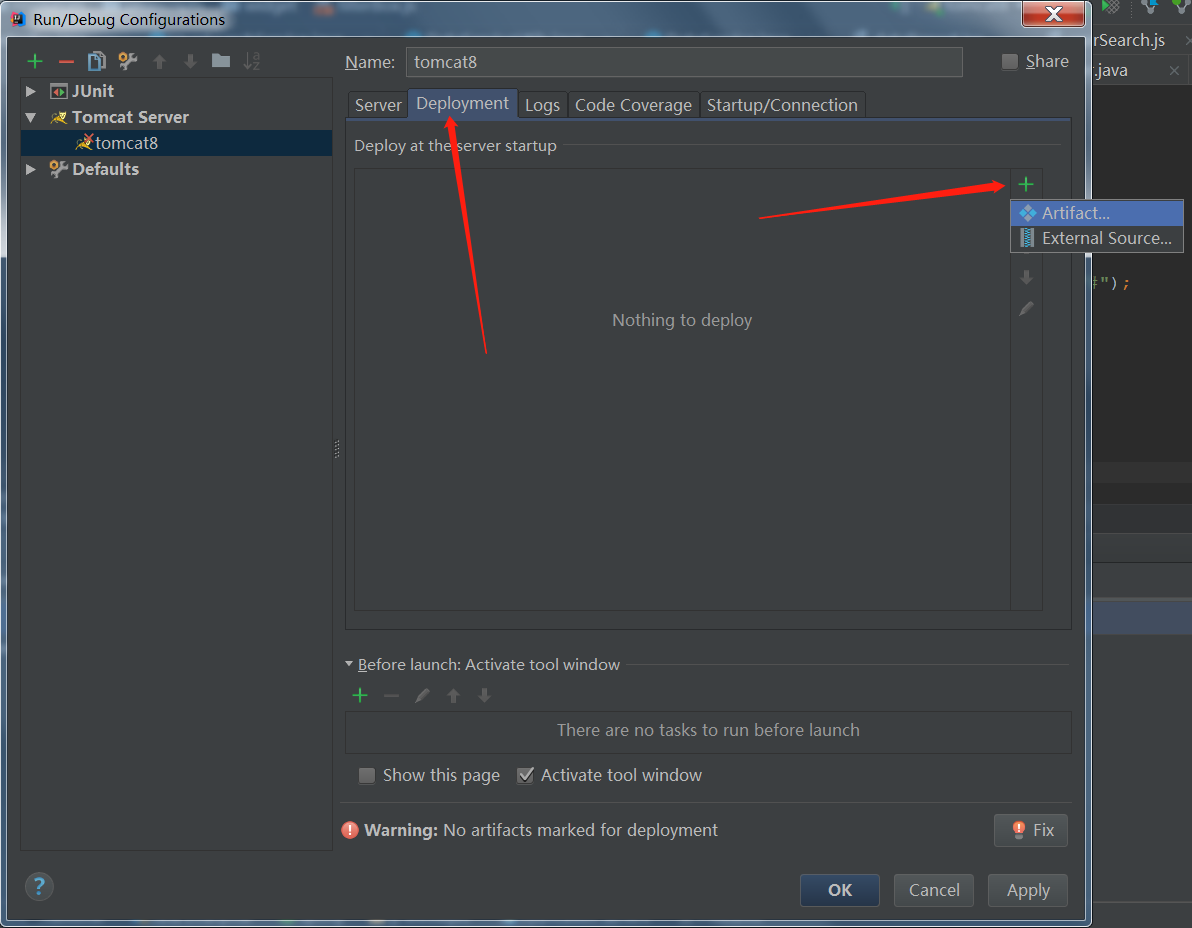Add a new run configuration with the green plus
This screenshot has height=928, width=1192.
pyautogui.click(x=35, y=62)
